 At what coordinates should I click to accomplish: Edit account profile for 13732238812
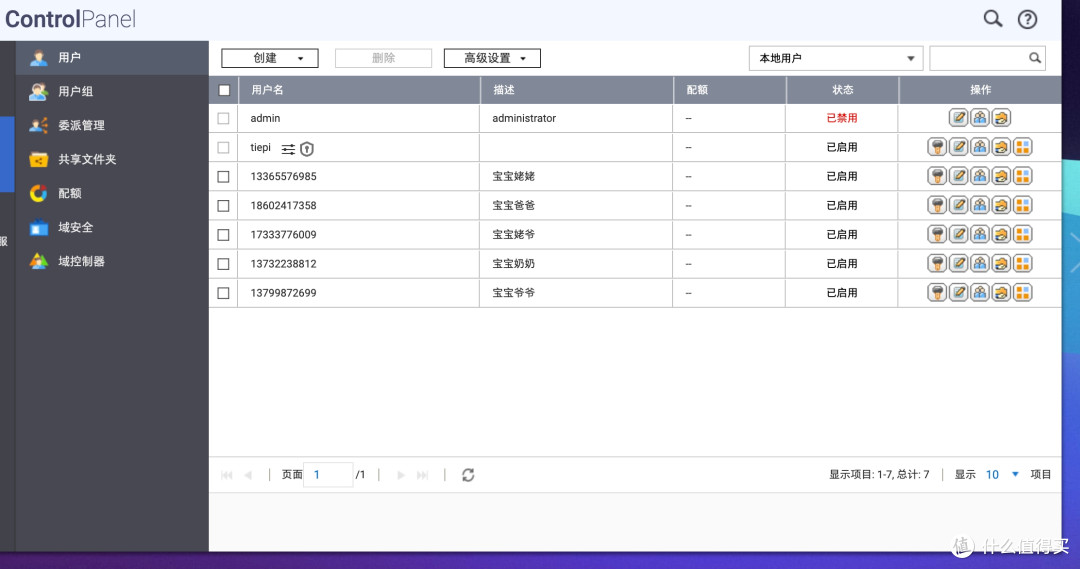(959, 263)
